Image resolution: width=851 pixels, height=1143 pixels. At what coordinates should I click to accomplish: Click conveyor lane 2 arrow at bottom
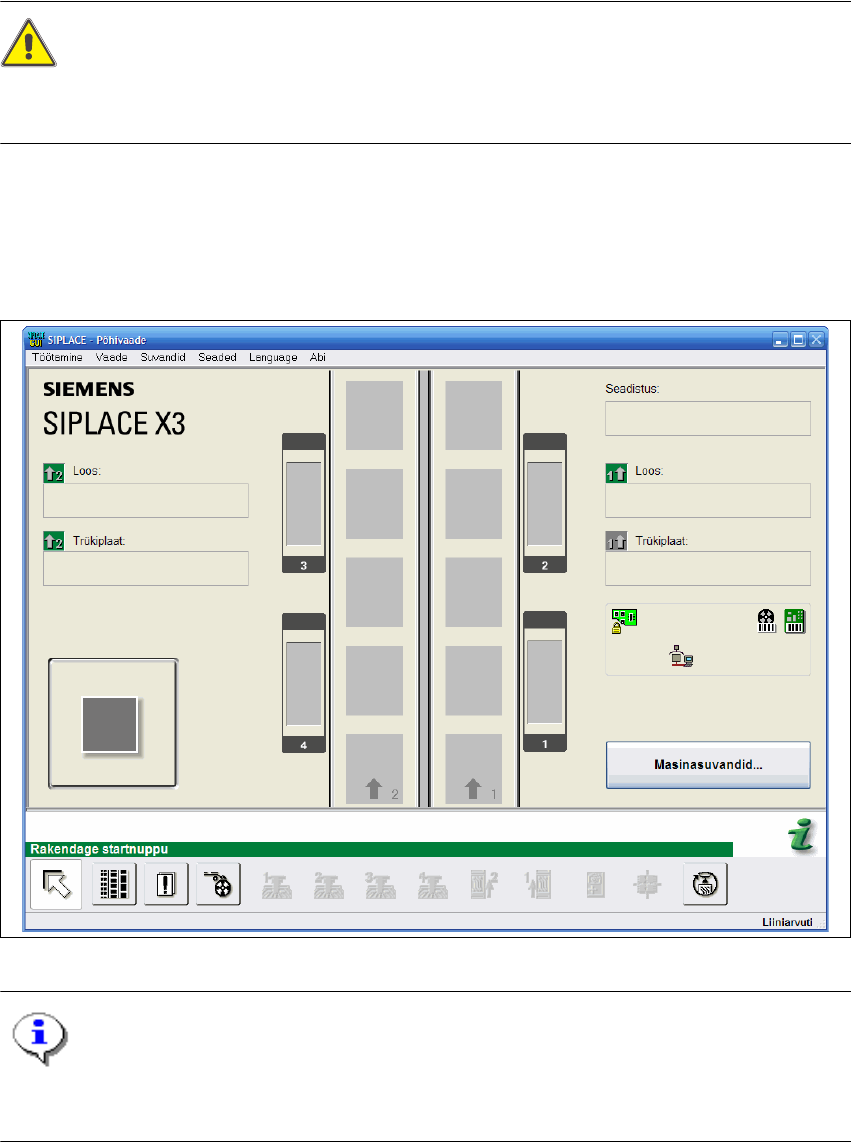click(374, 789)
